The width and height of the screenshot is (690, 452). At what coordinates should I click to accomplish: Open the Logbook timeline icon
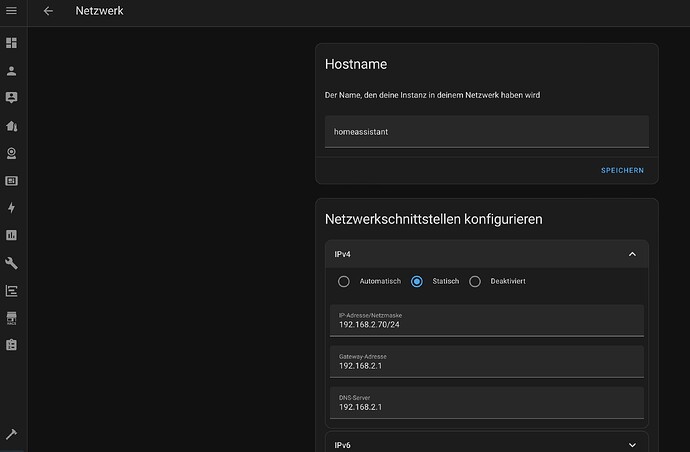point(11,290)
